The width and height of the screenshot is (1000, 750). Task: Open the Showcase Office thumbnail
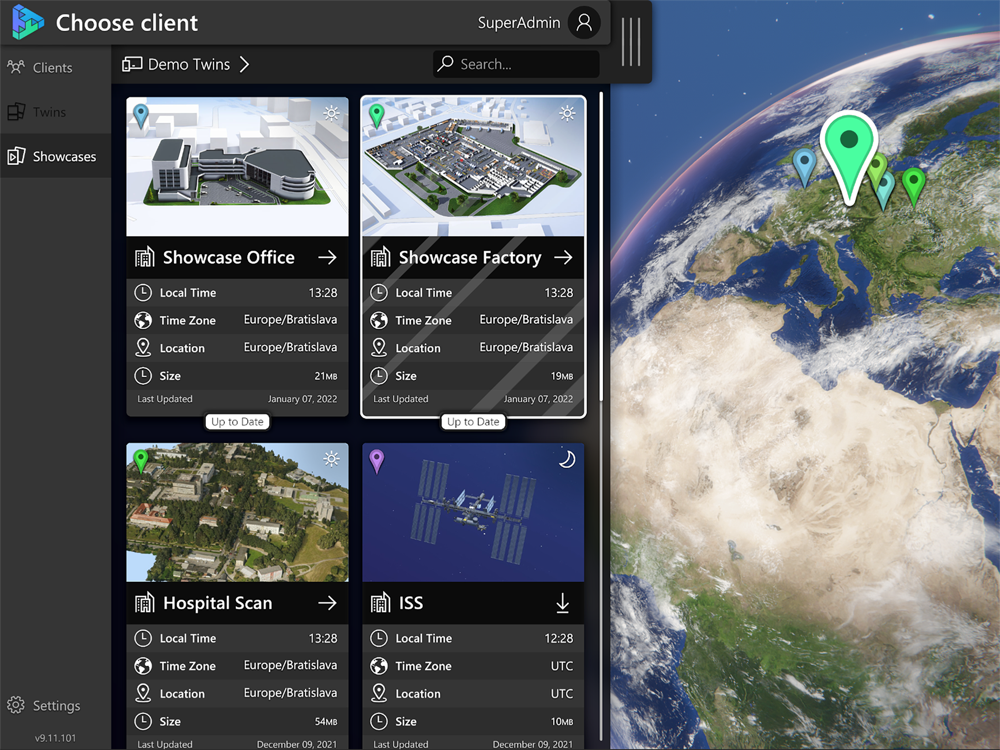pyautogui.click(x=237, y=166)
